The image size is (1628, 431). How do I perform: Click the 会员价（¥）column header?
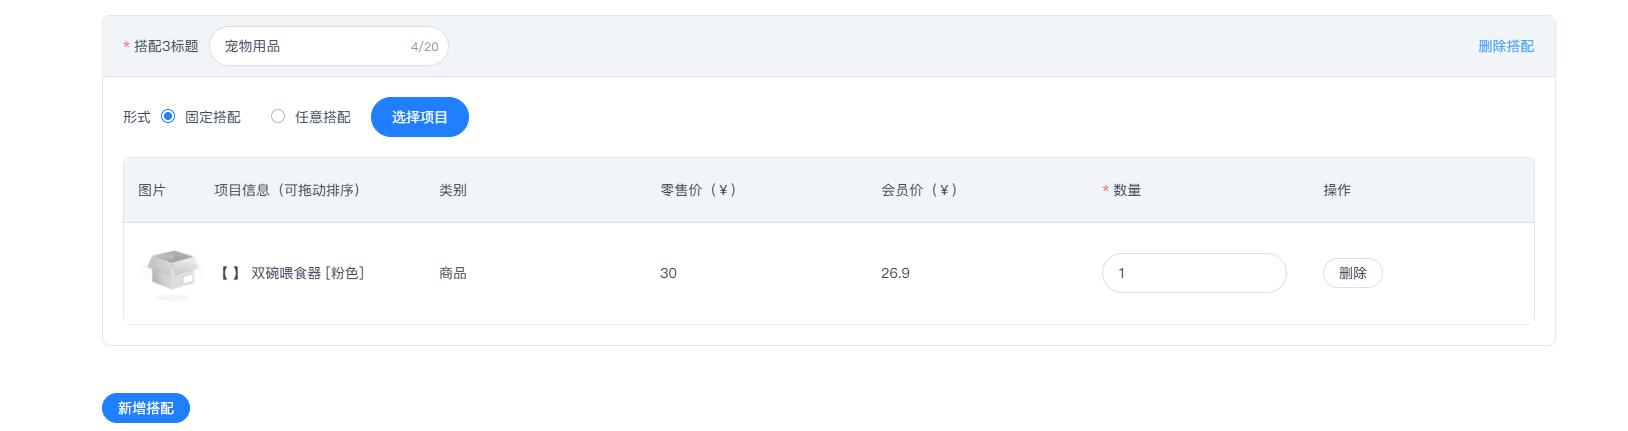(x=919, y=190)
